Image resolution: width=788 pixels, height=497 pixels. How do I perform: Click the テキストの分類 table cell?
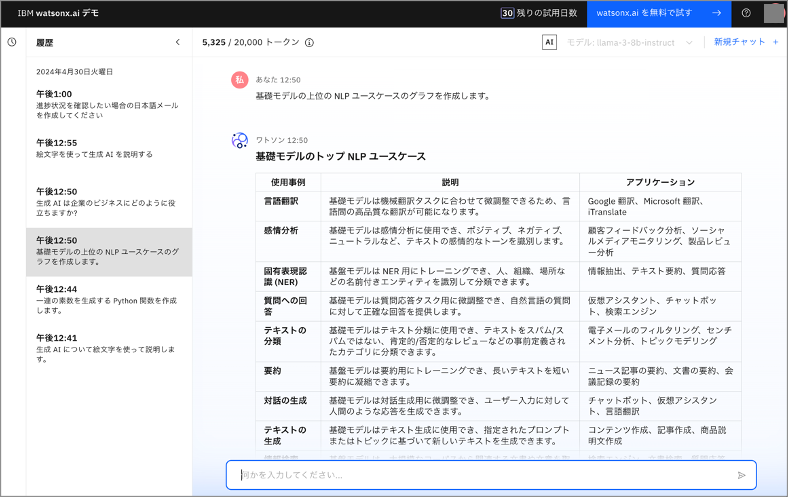(x=288, y=341)
